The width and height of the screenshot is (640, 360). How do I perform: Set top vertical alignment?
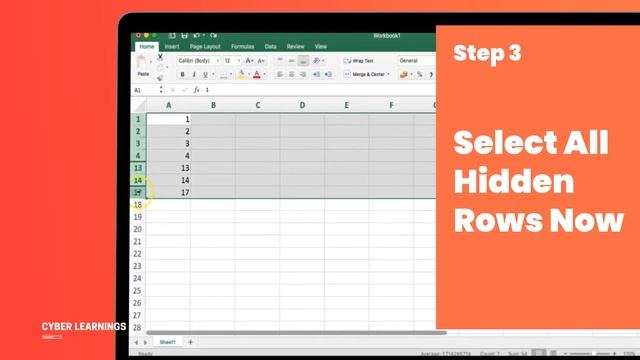280,60
